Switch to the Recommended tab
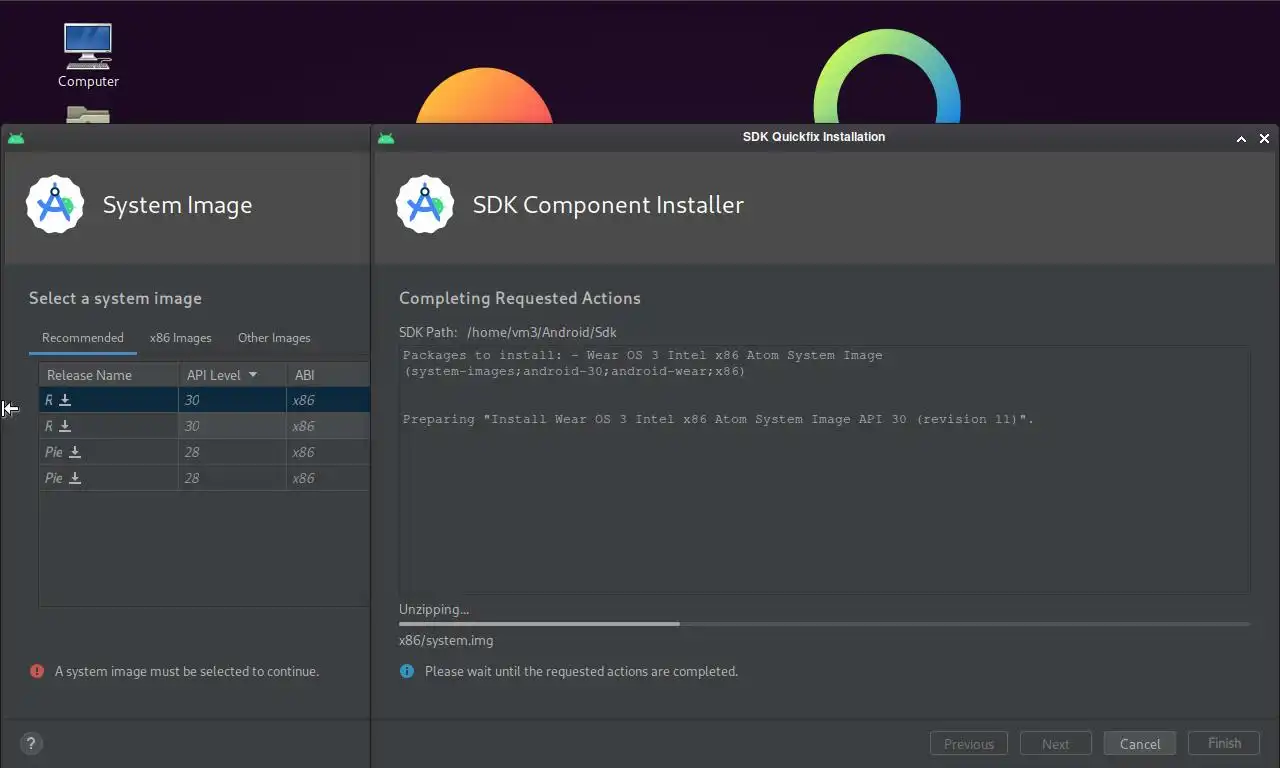The image size is (1280, 768). click(83, 338)
